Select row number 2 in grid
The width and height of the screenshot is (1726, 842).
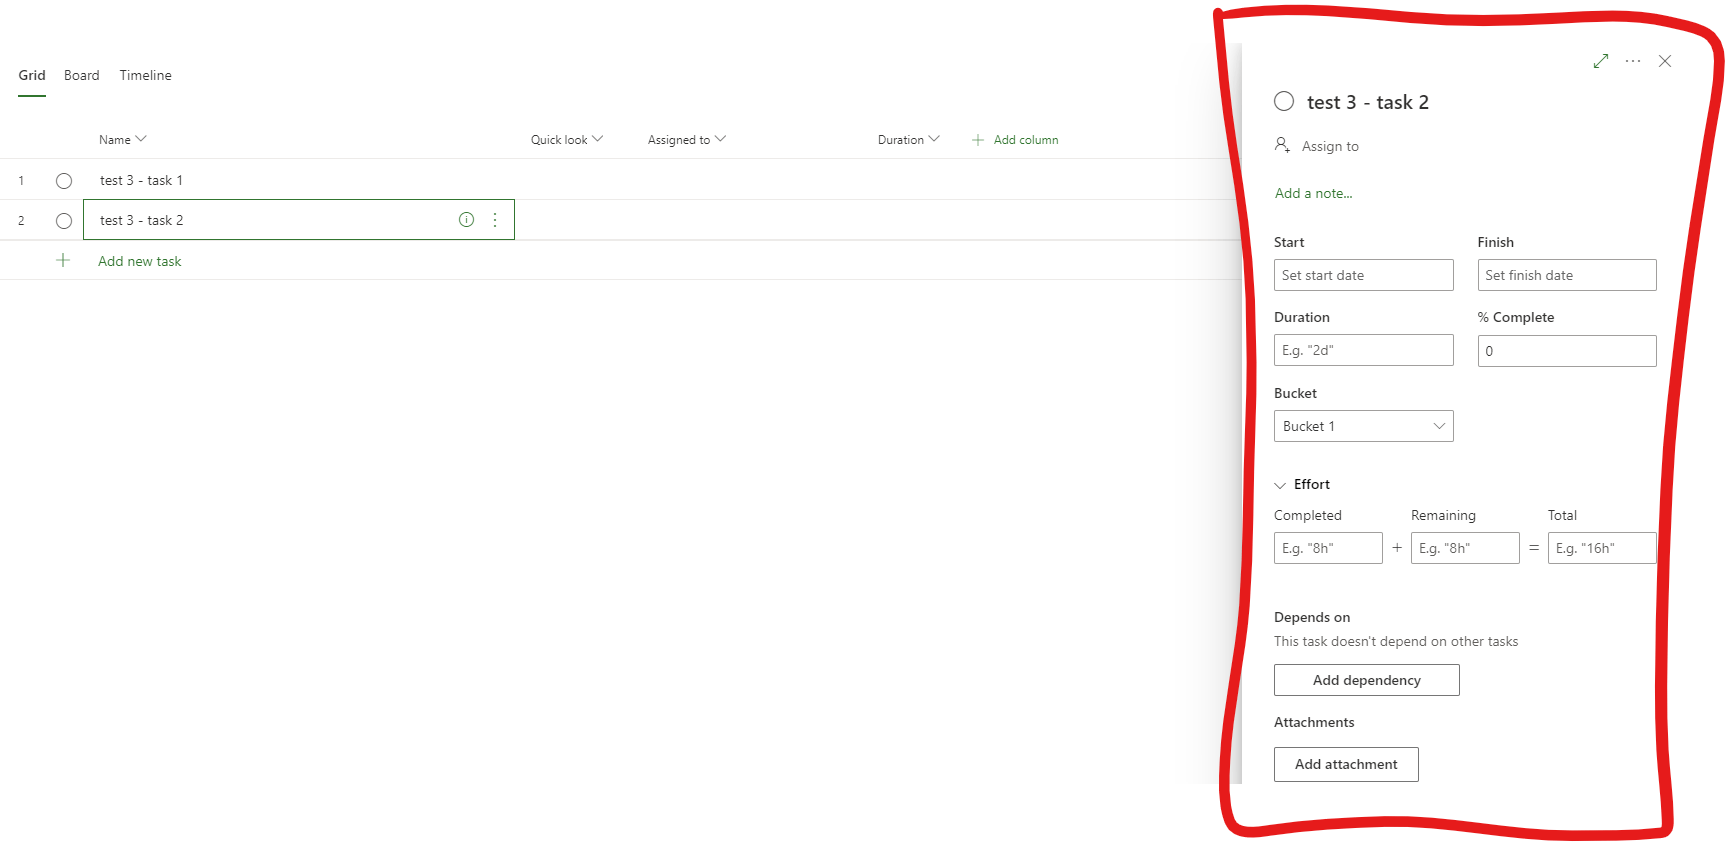21,221
